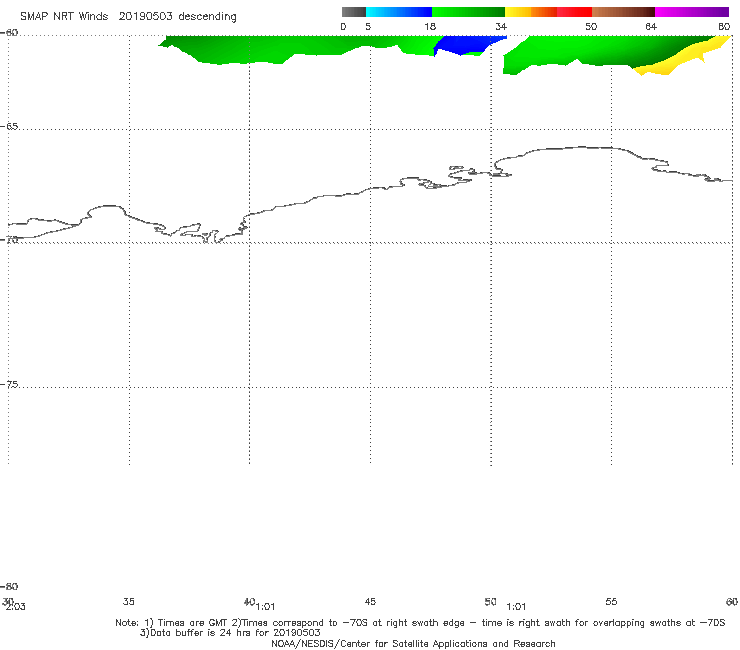This screenshot has height=650, width=740.
Task: Click the 'Data buffer is 24 hrs' note
Action: (230, 633)
